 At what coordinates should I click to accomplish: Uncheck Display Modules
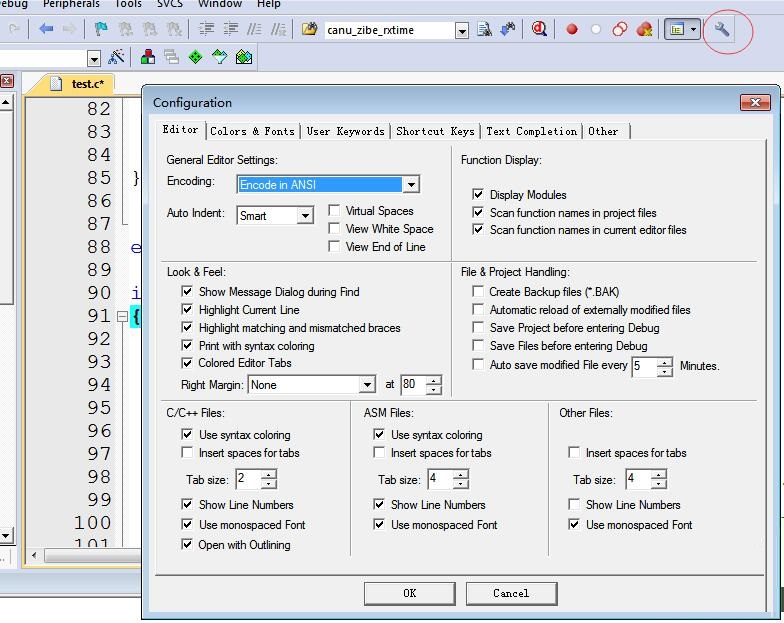point(478,194)
